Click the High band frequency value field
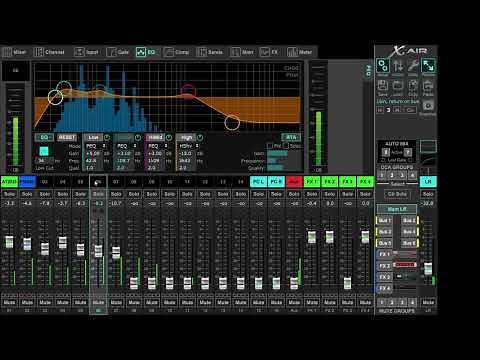The height and width of the screenshot is (360, 480). (x=187, y=161)
